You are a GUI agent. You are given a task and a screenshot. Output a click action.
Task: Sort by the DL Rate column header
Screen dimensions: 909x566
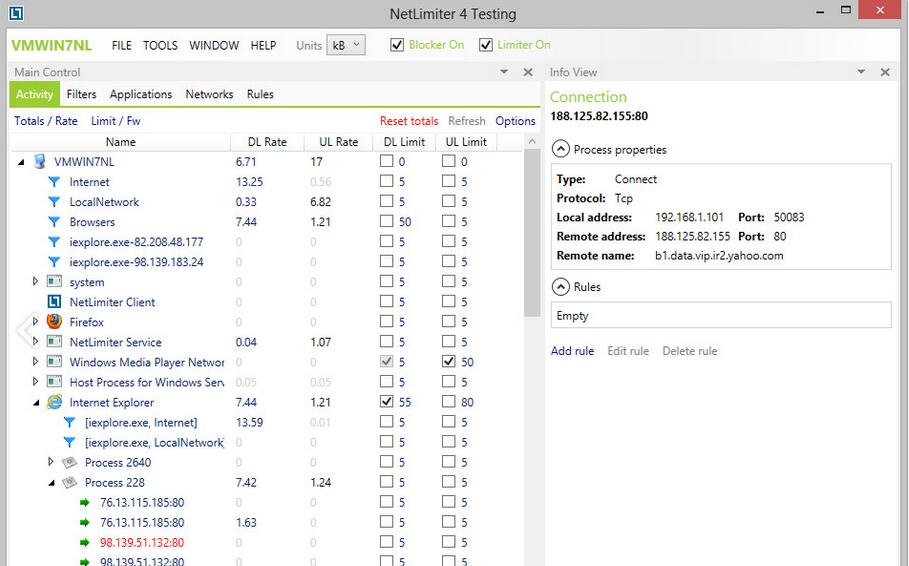267,142
